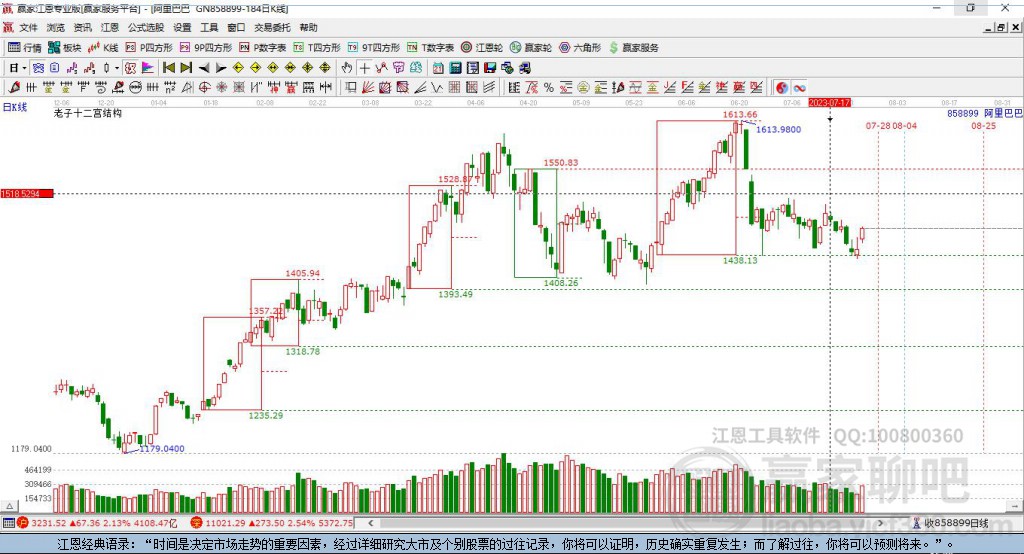Jump to the first bar with the green skip-back icon
The height and width of the screenshot is (554, 1024).
pos(168,68)
